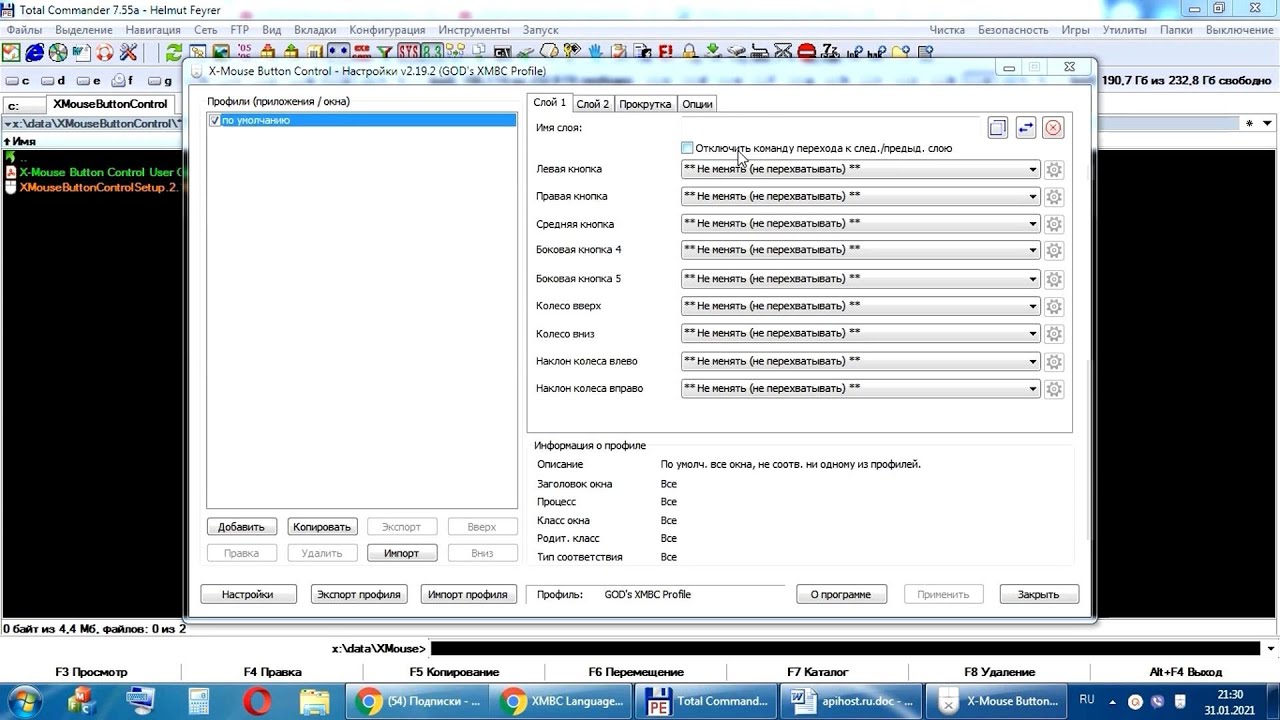This screenshot has height=720, width=1280.
Task: Open Левая кнопка action dropdown
Action: point(860,169)
